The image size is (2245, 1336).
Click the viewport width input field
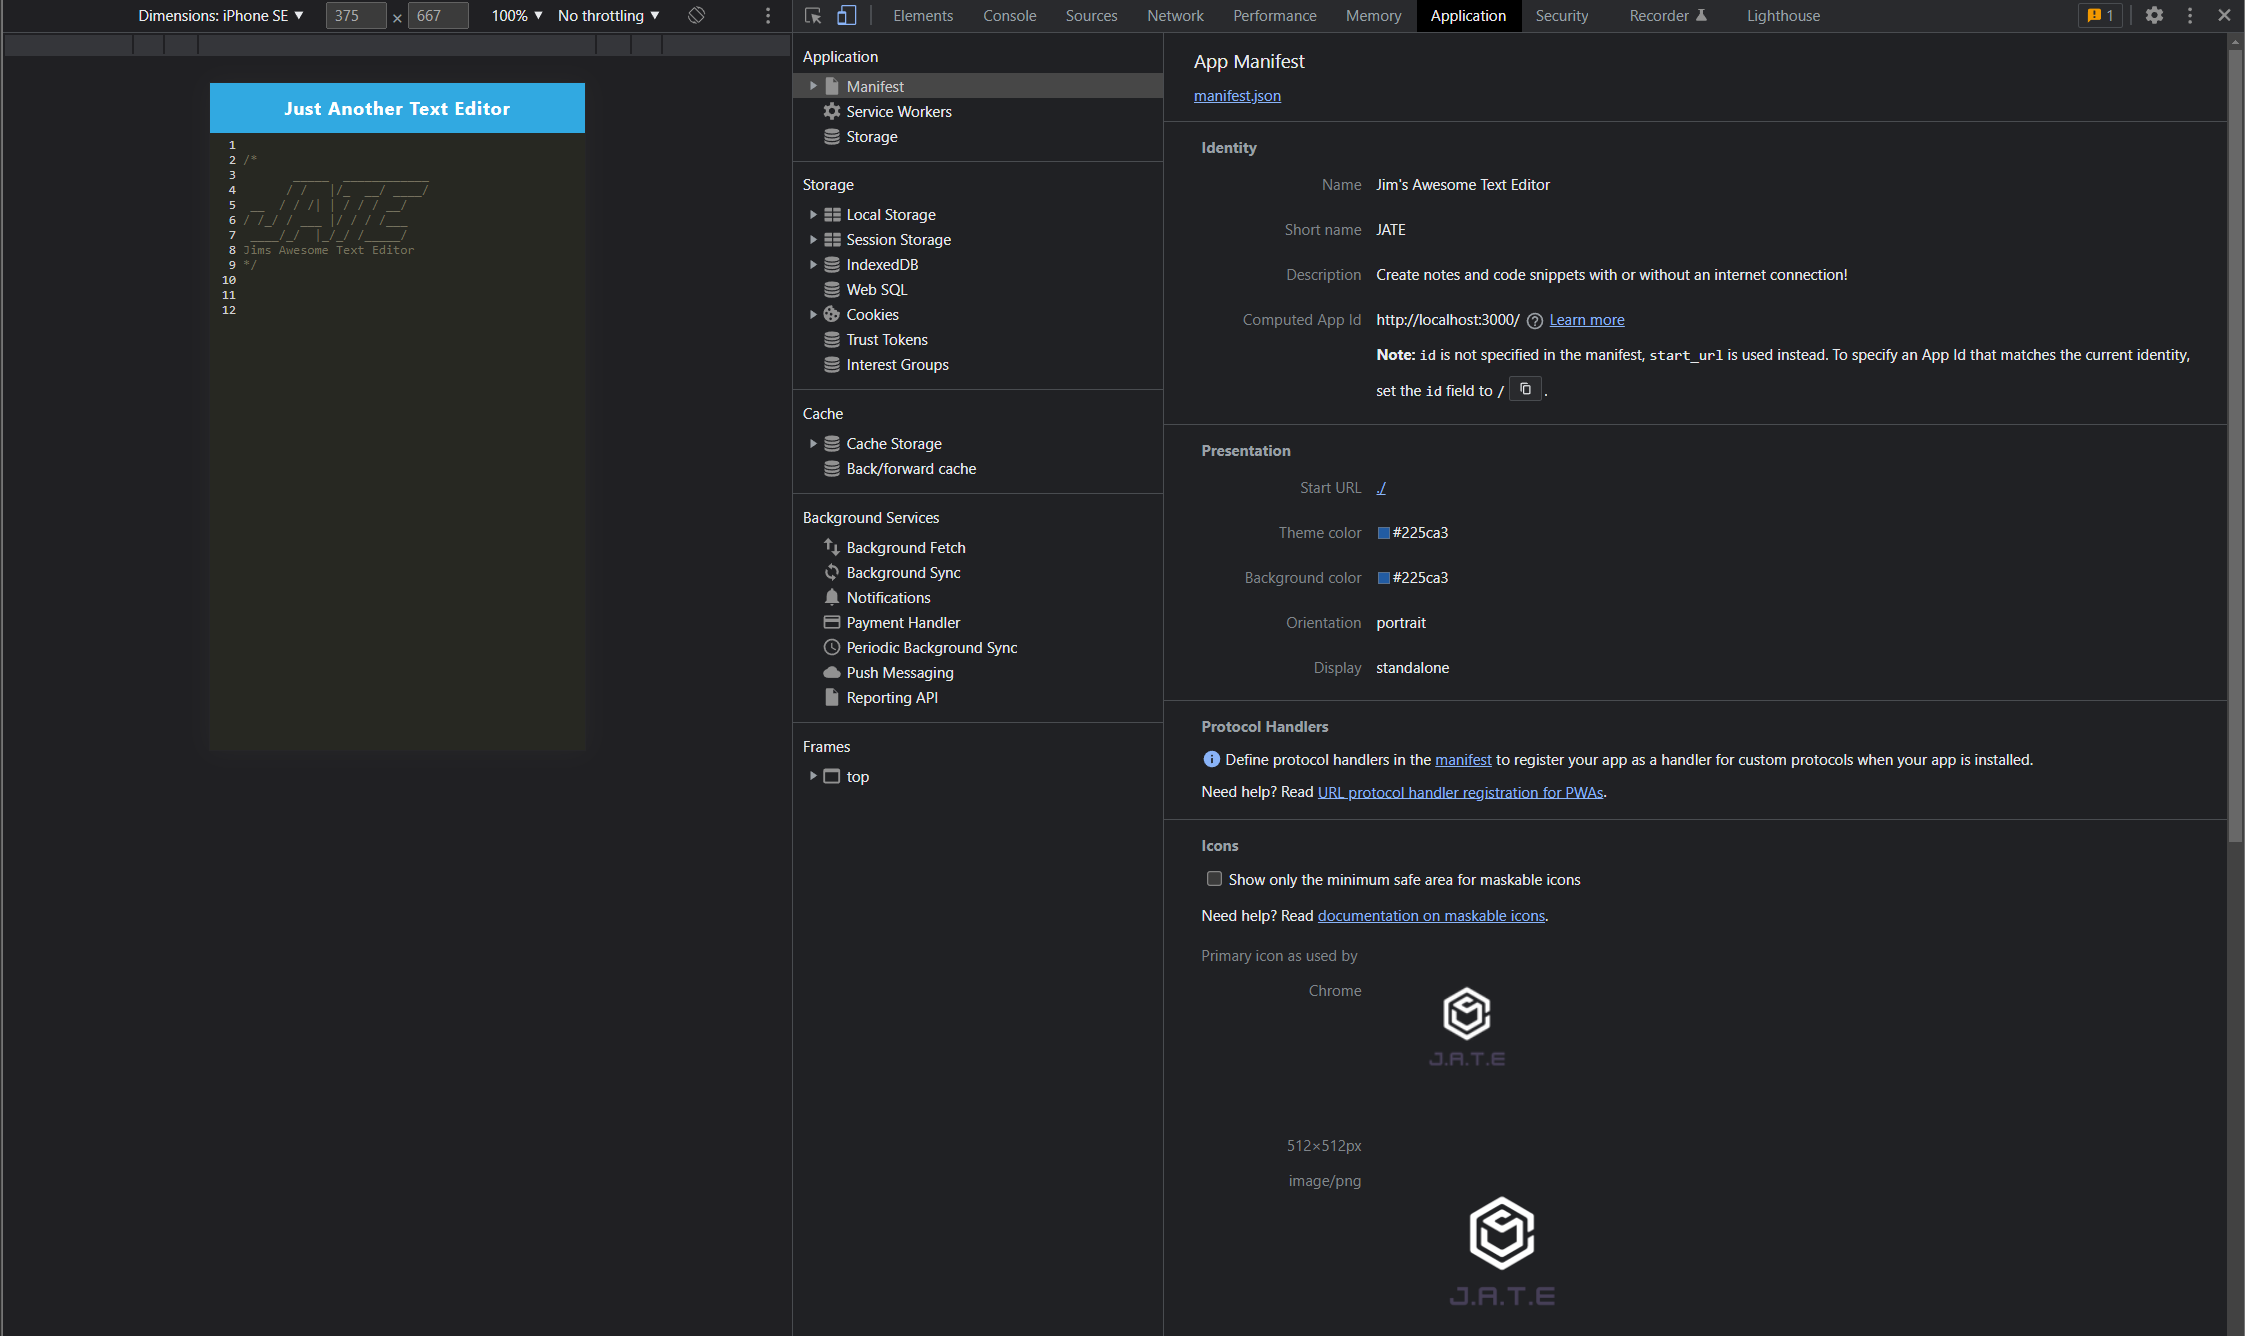[x=355, y=15]
